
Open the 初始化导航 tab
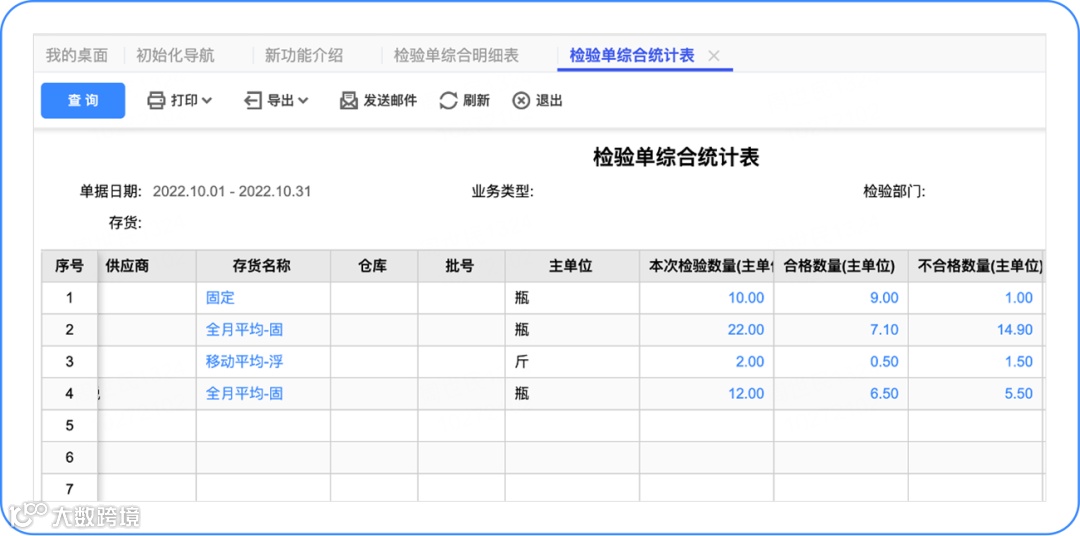click(x=175, y=56)
